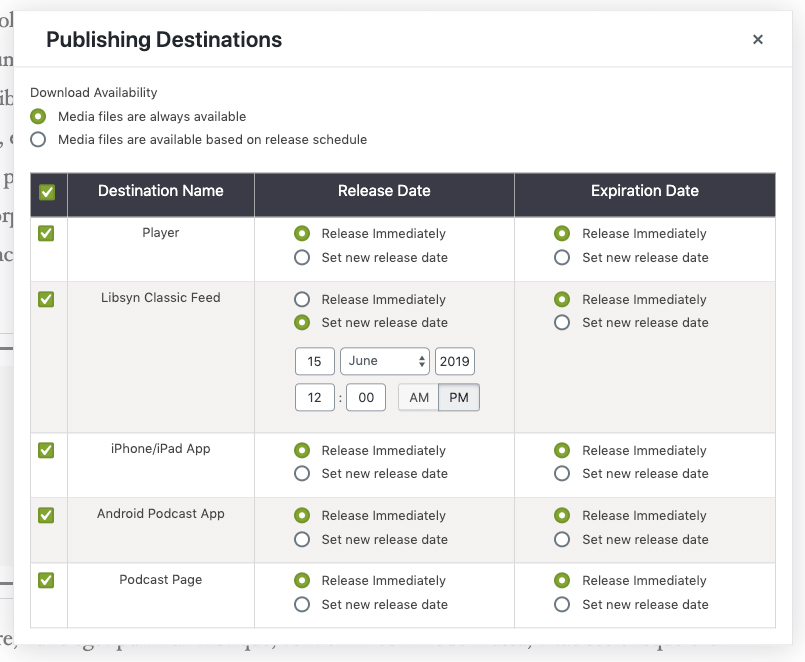Click the Destination Name column header

161,191
